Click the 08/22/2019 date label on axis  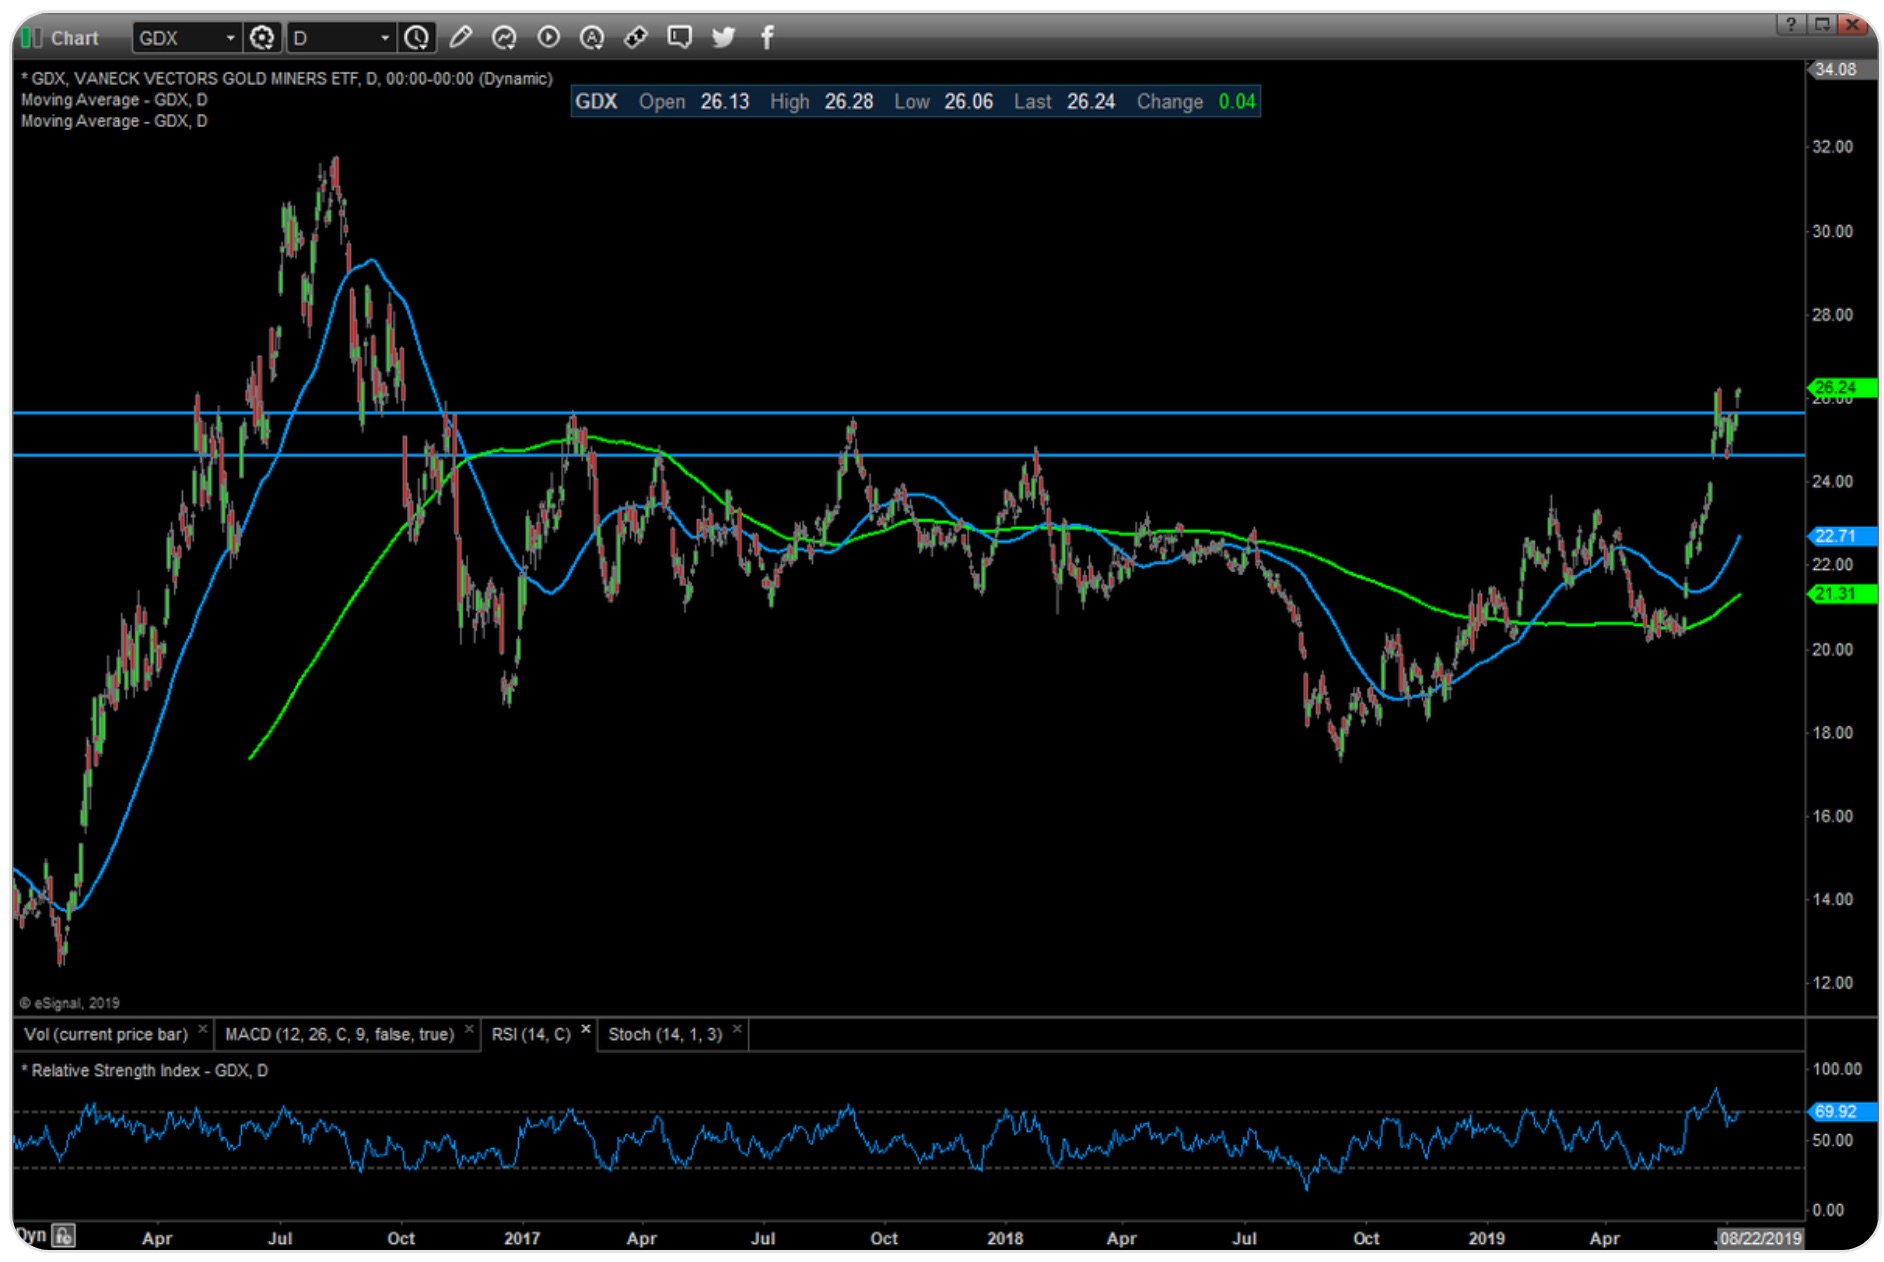pos(1760,1238)
